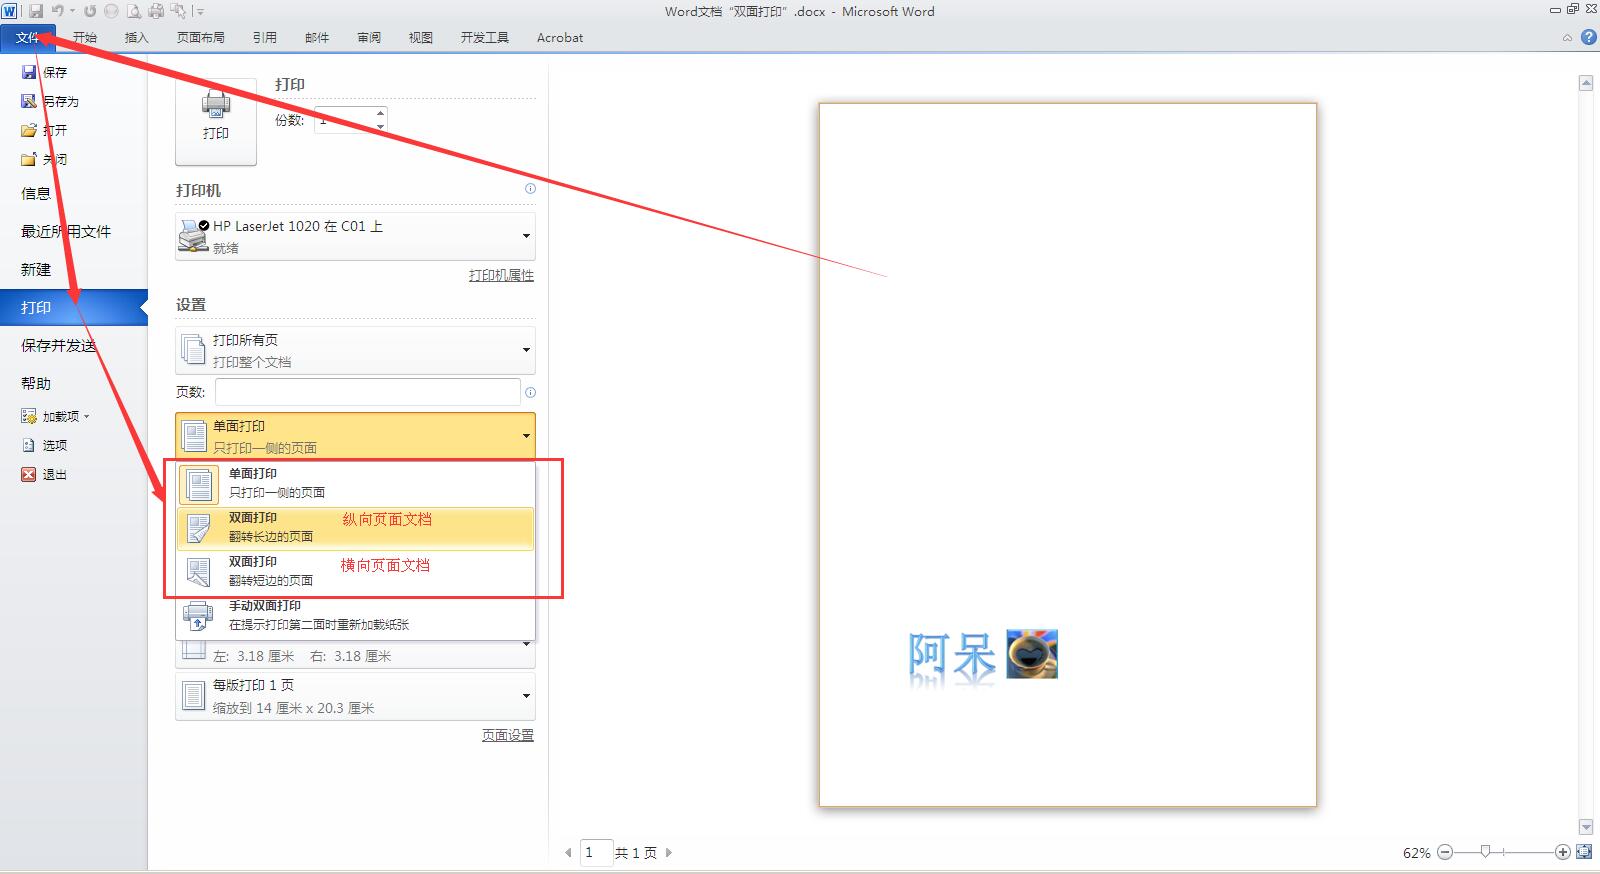The image size is (1600, 874).
Task: Click the 打印机属性 link
Action: click(x=501, y=275)
